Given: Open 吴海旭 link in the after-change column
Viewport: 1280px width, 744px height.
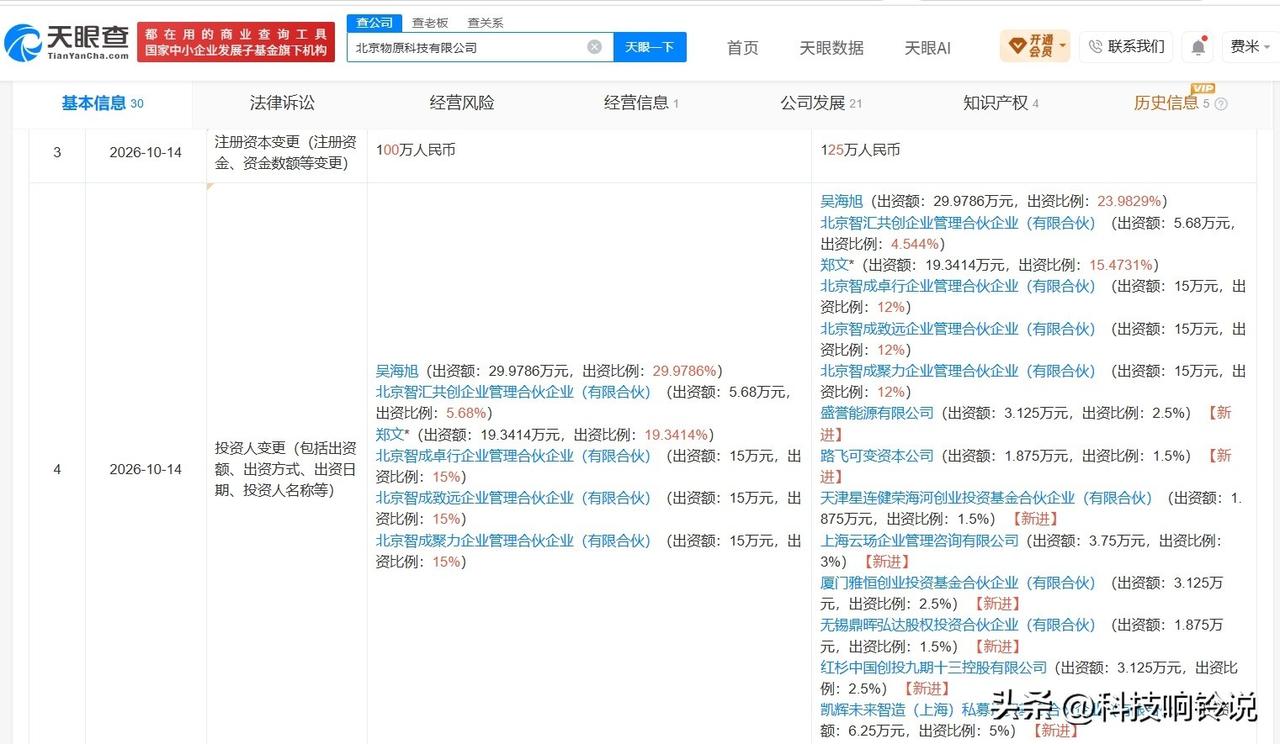Looking at the screenshot, I should tap(842, 201).
